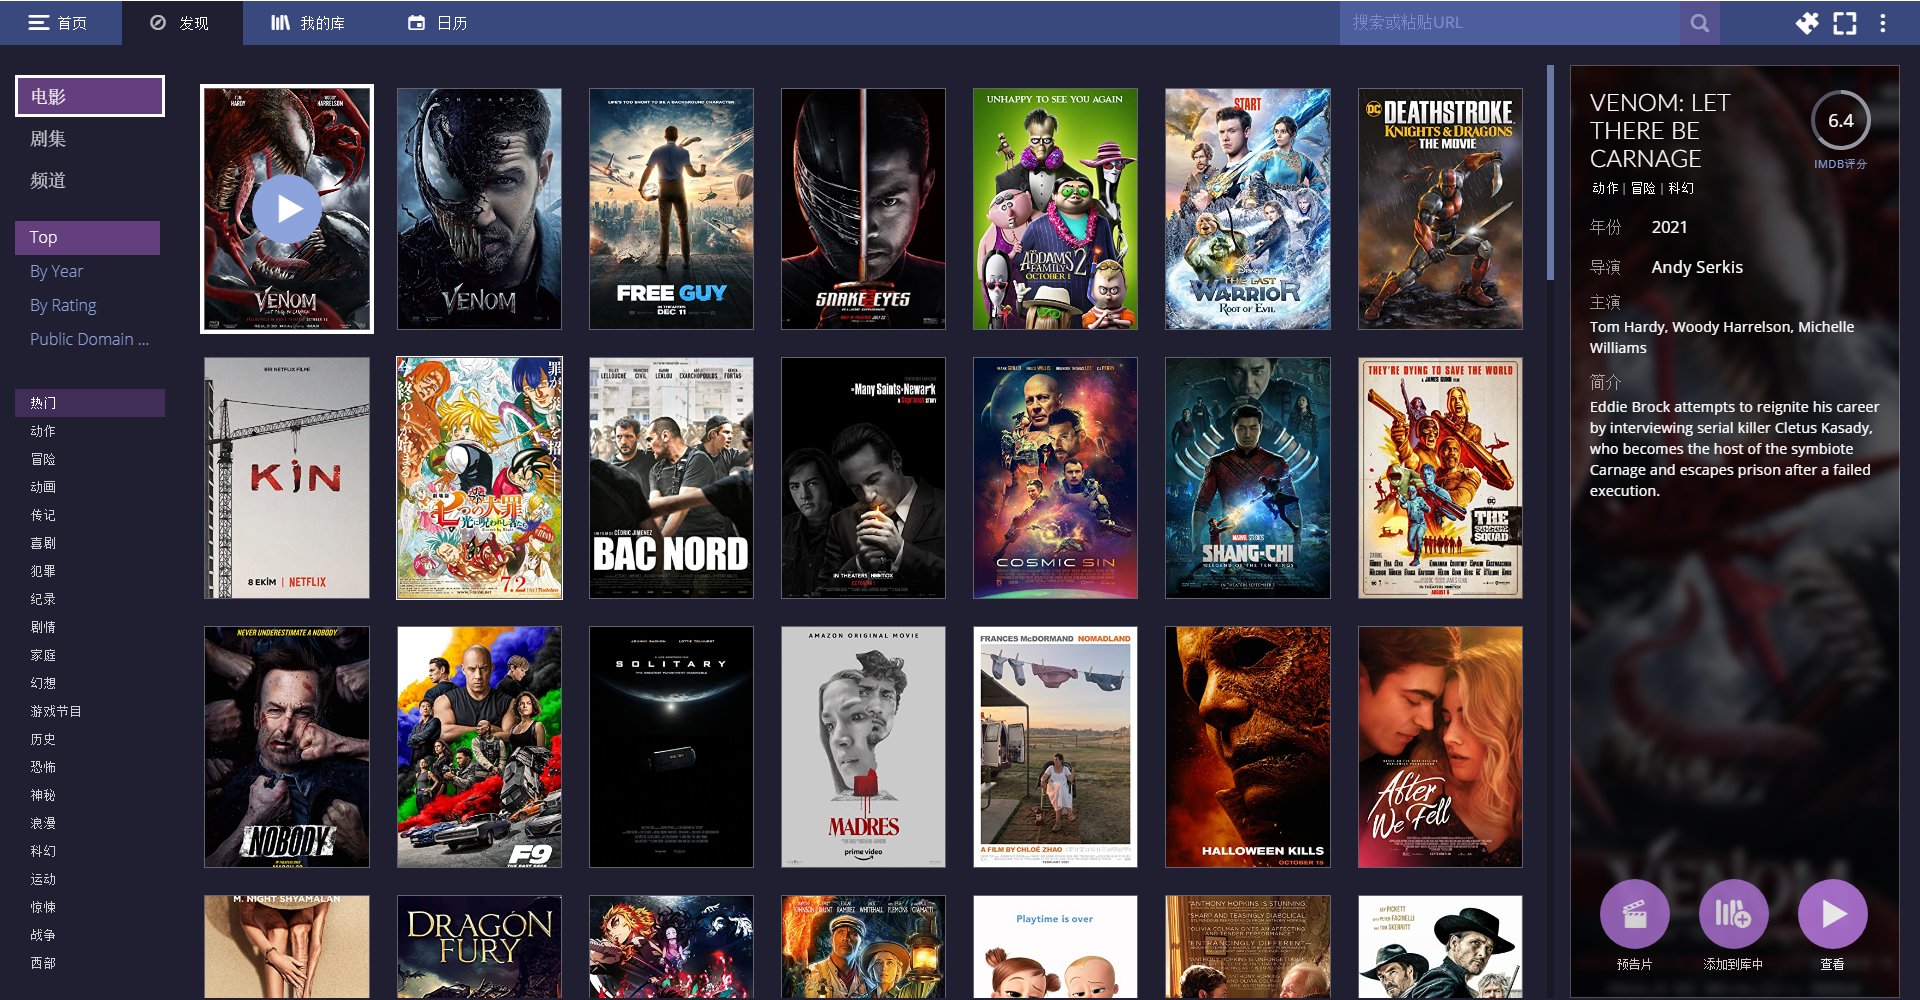Screen dimensions: 1920x1000
Task: Open the Deathstroke Knights & Dragons poster
Action: tap(1440, 209)
